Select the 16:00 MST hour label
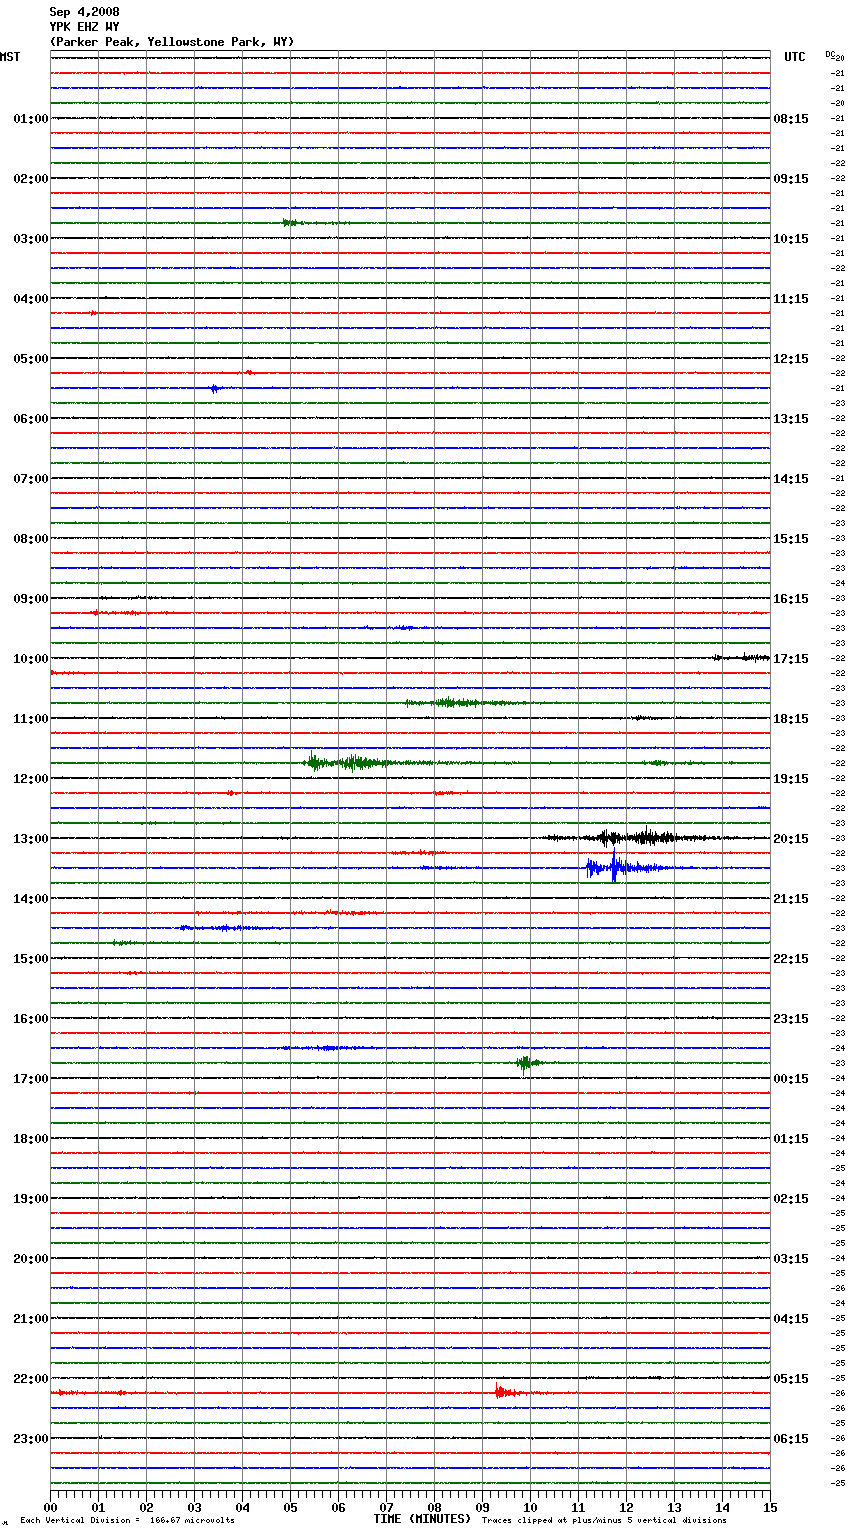The width and height of the screenshot is (850, 1534). point(30,1019)
